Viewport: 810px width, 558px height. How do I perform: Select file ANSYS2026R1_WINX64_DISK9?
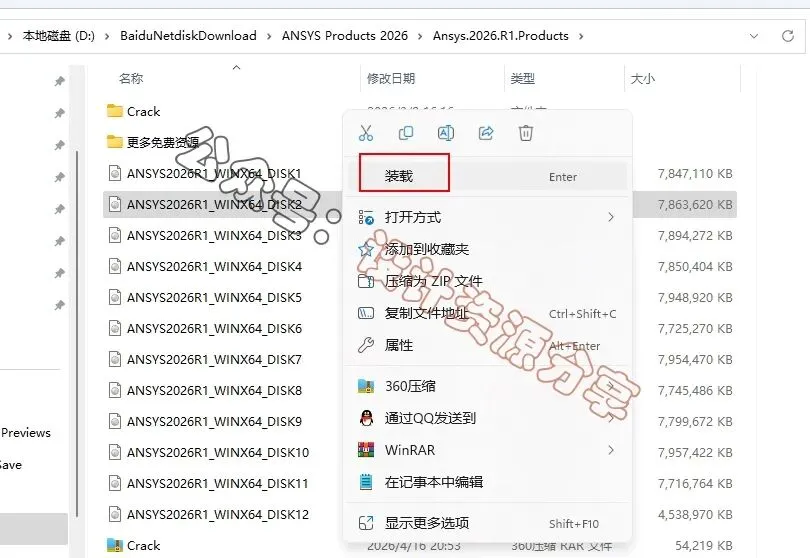pyautogui.click(x=204, y=422)
